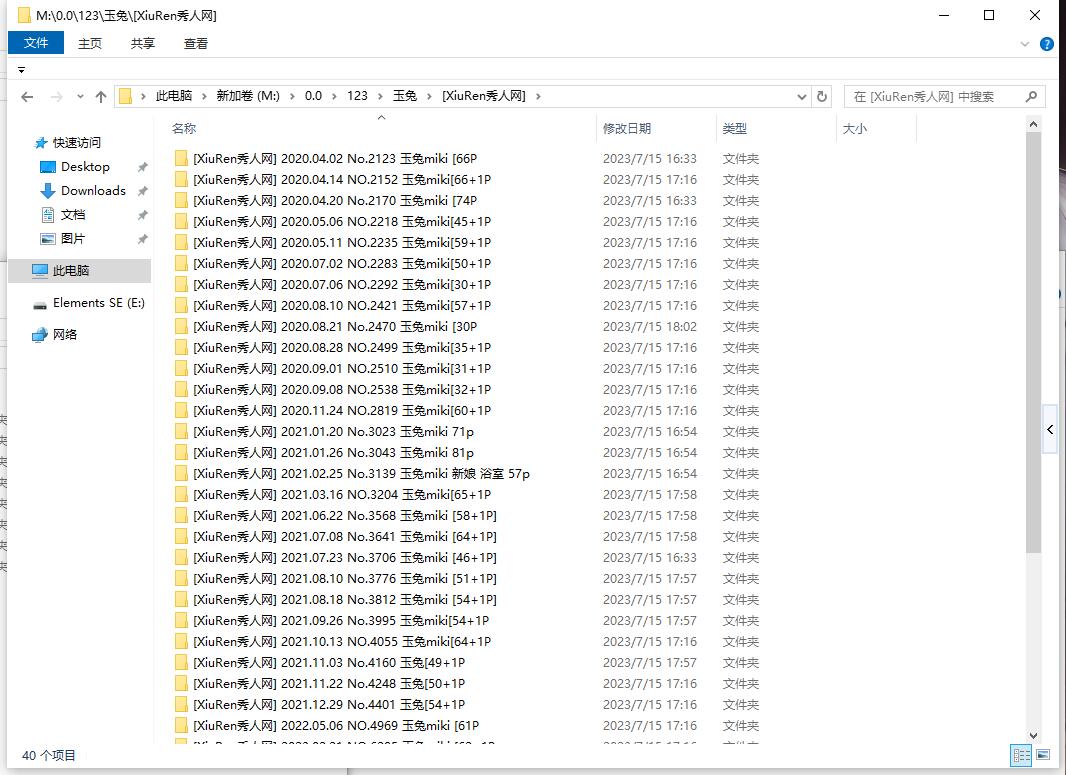Refresh the current folder view
Viewport: 1066px width, 775px height.
tap(822, 97)
